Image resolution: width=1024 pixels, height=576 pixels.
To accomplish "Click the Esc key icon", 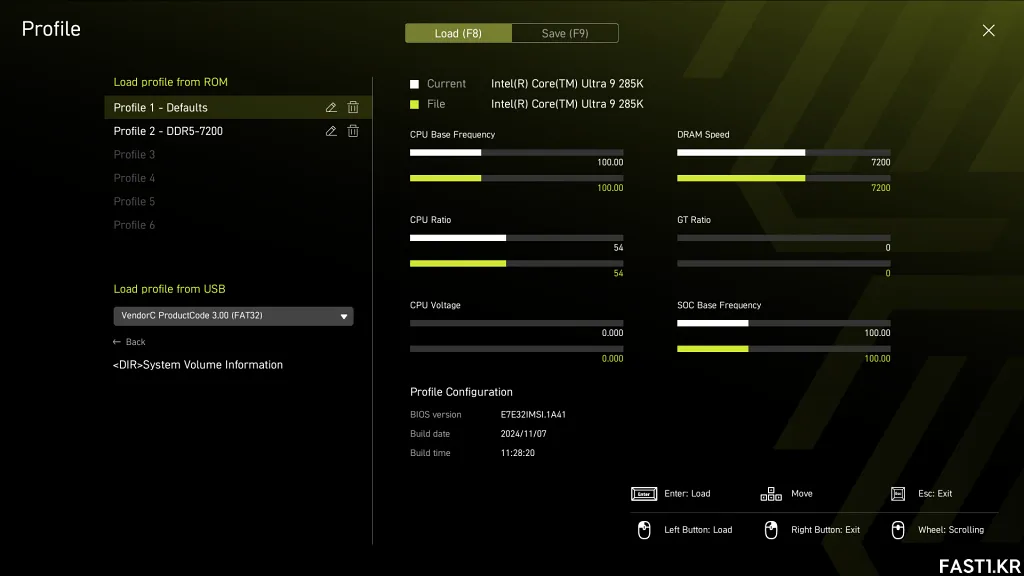I will tap(898, 494).
